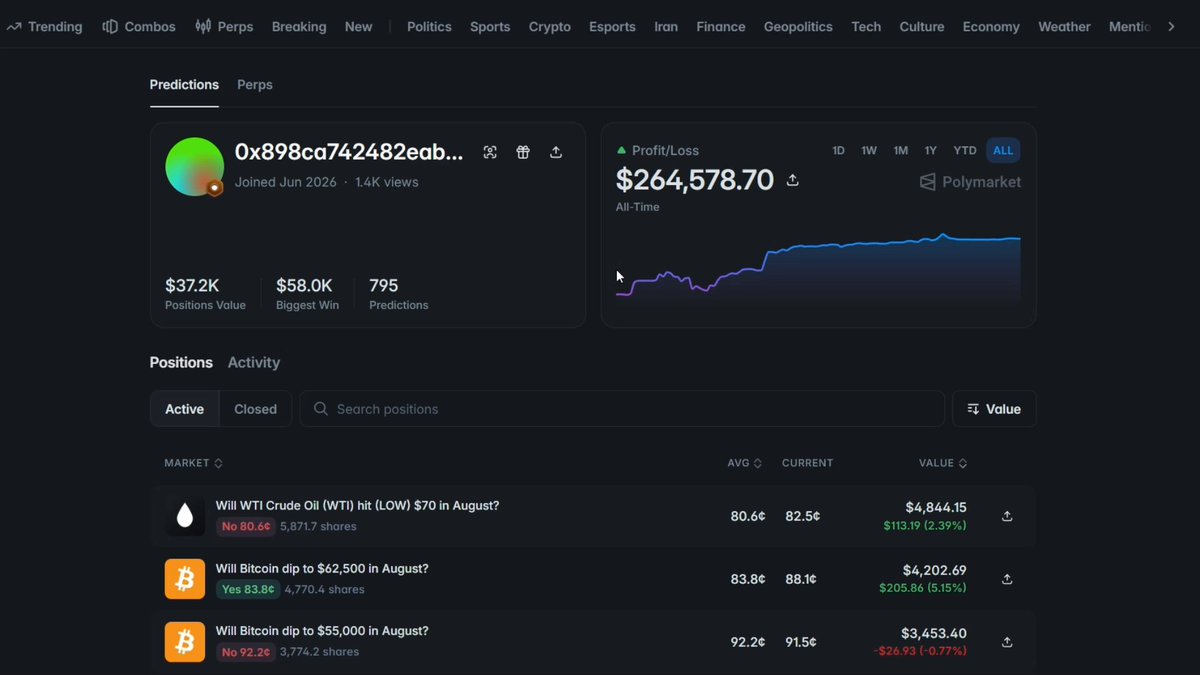The height and width of the screenshot is (675, 1200).
Task: Share the Profit/Loss amount via upload icon
Action: pos(793,180)
